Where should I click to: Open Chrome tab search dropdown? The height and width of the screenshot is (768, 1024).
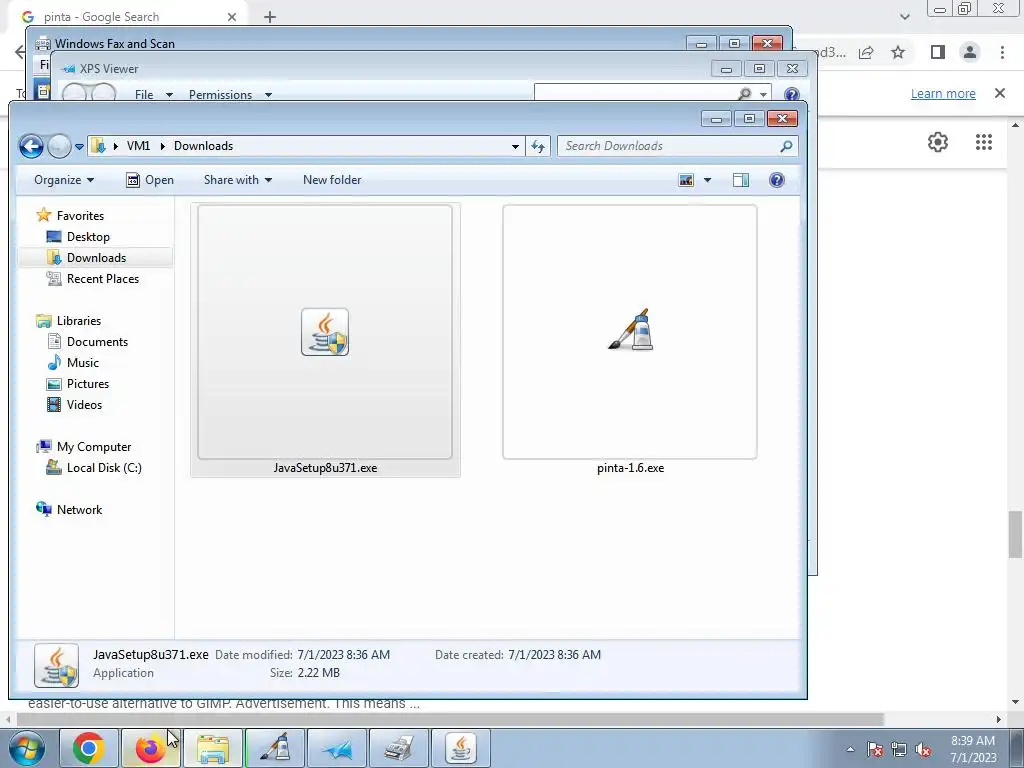(x=904, y=17)
